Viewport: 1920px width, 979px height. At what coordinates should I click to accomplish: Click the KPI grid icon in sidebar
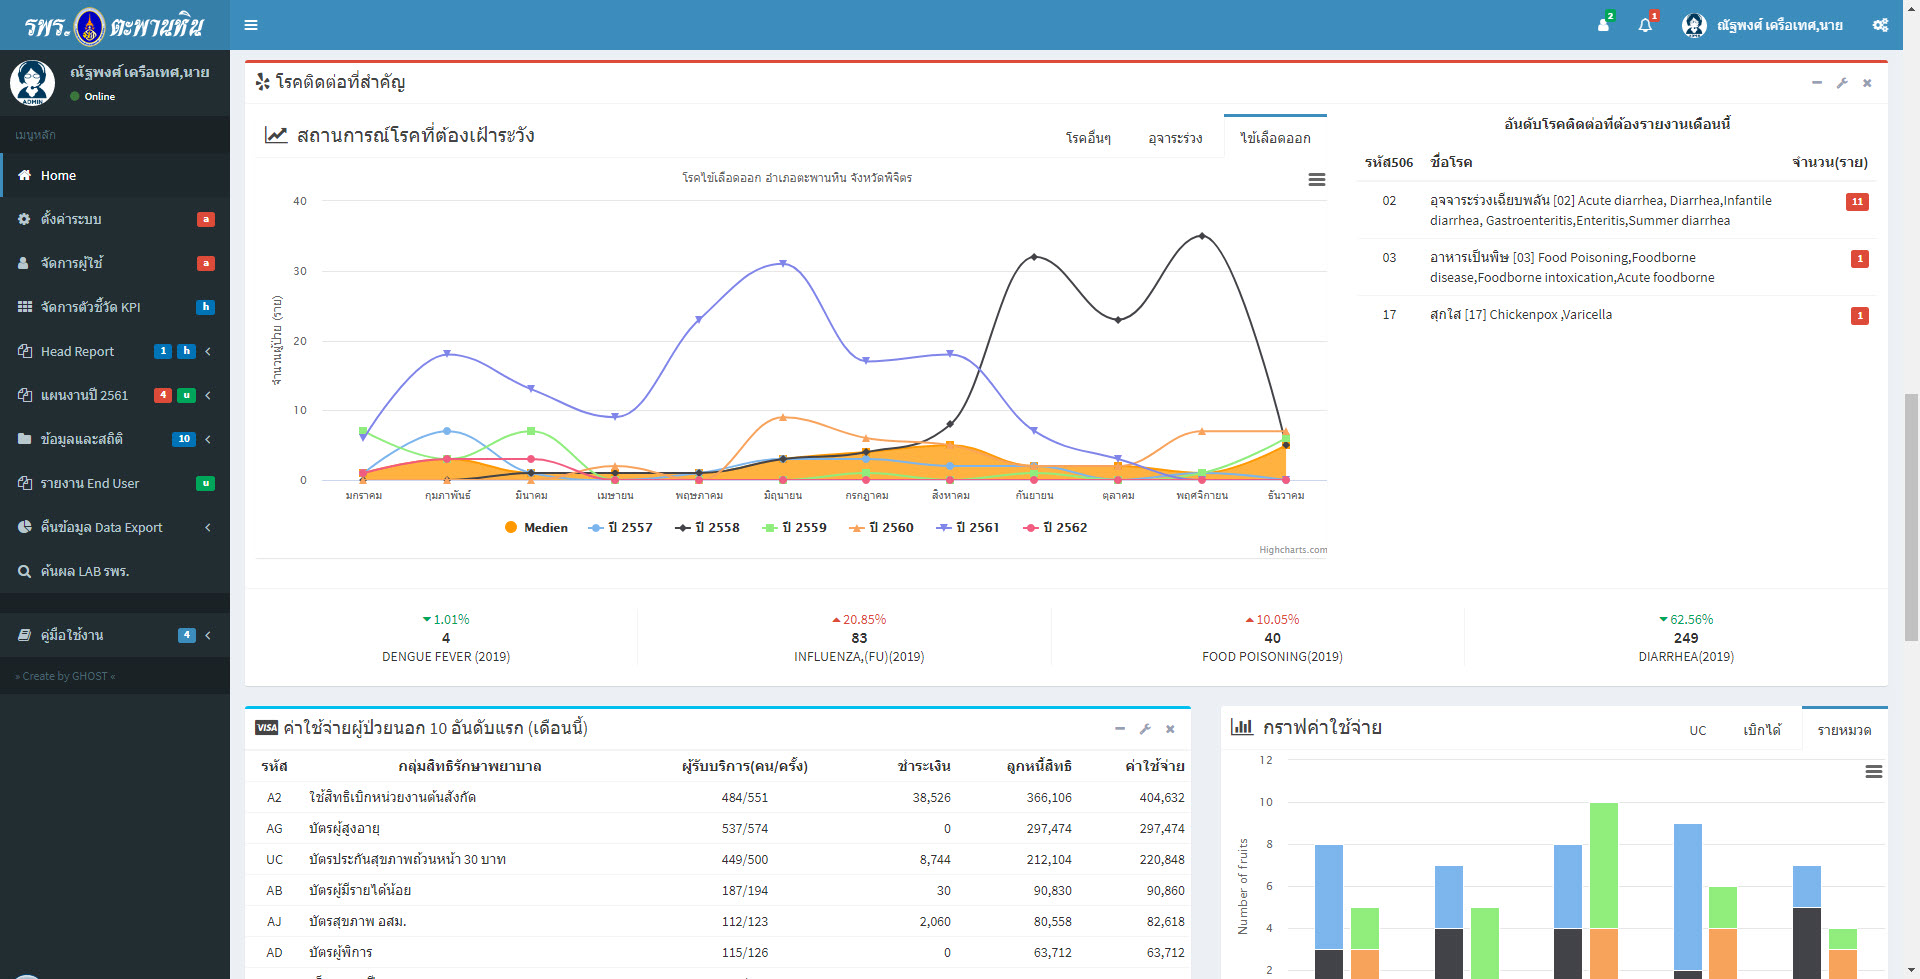point(24,307)
